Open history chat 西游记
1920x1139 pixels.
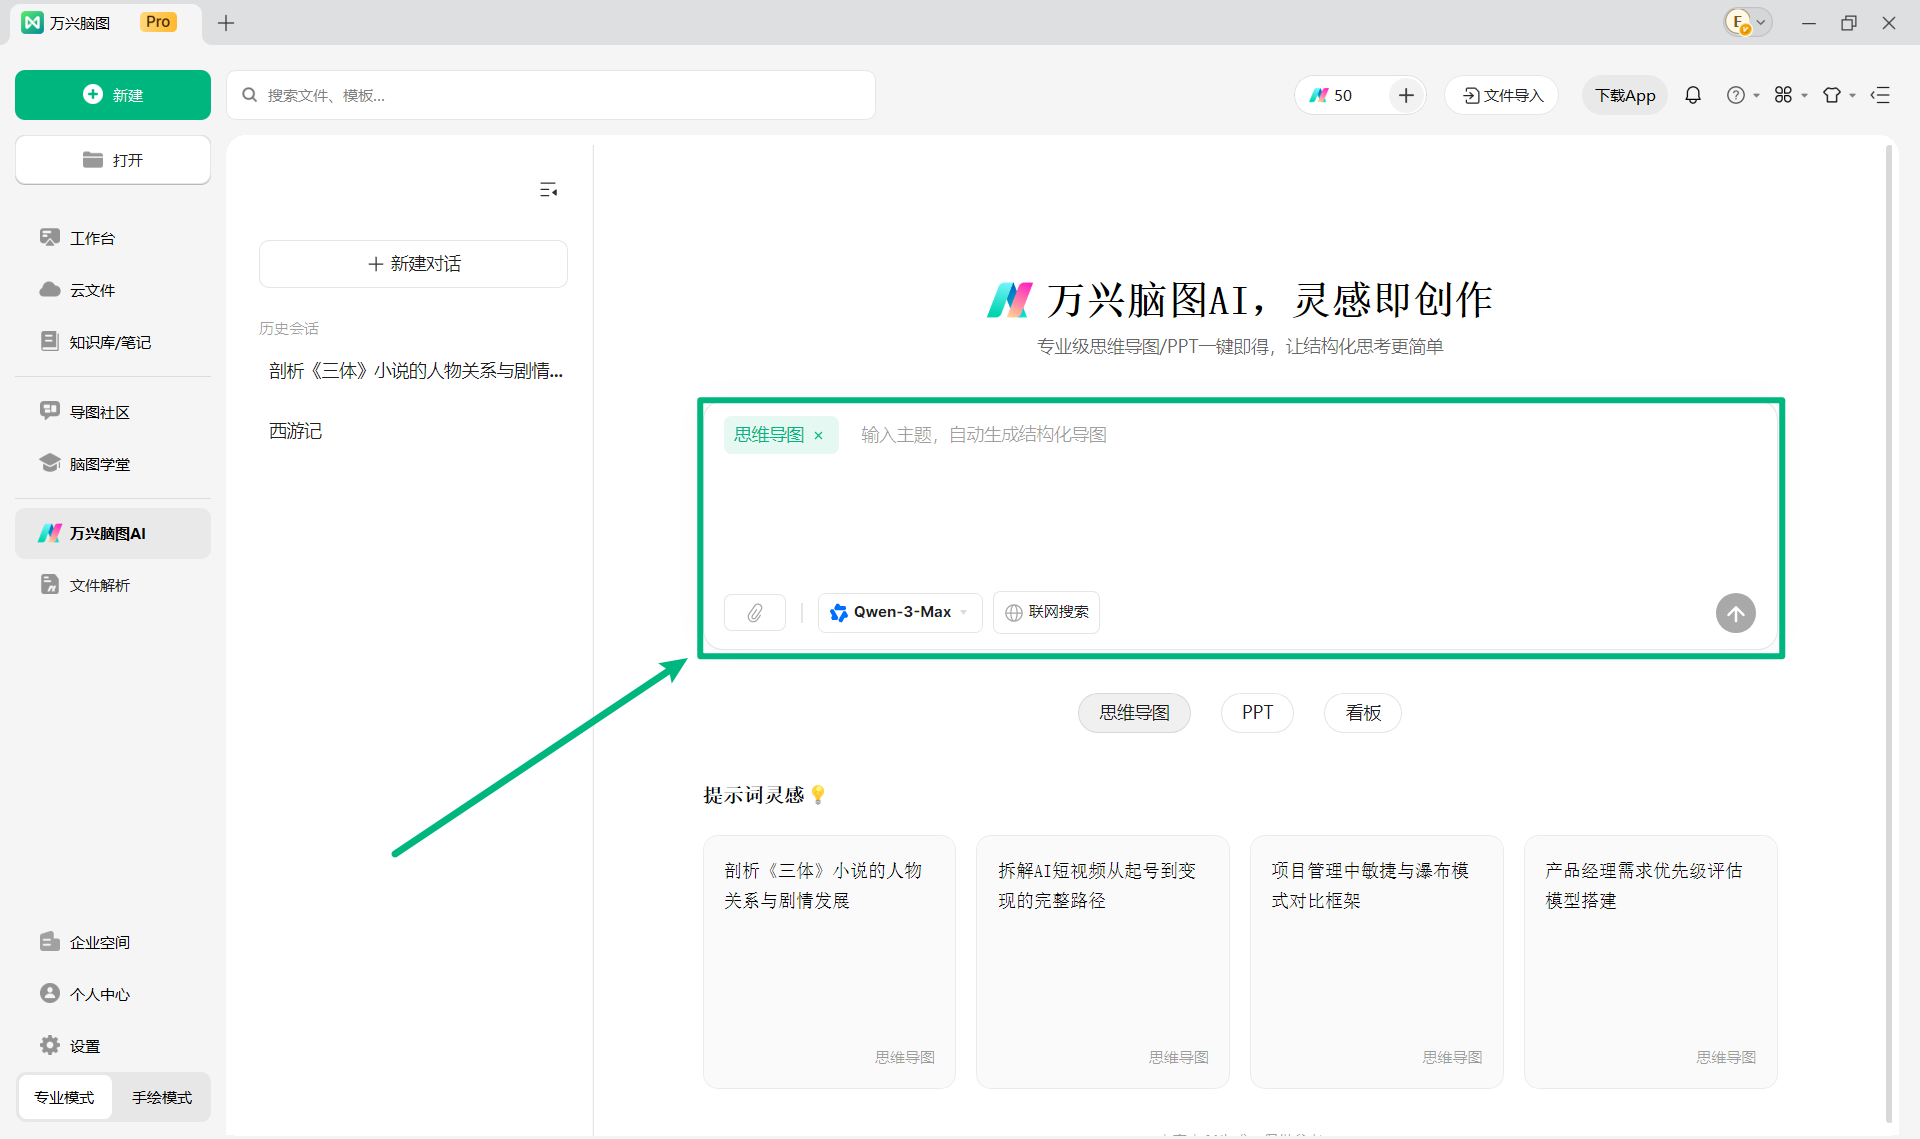pyautogui.click(x=413, y=431)
